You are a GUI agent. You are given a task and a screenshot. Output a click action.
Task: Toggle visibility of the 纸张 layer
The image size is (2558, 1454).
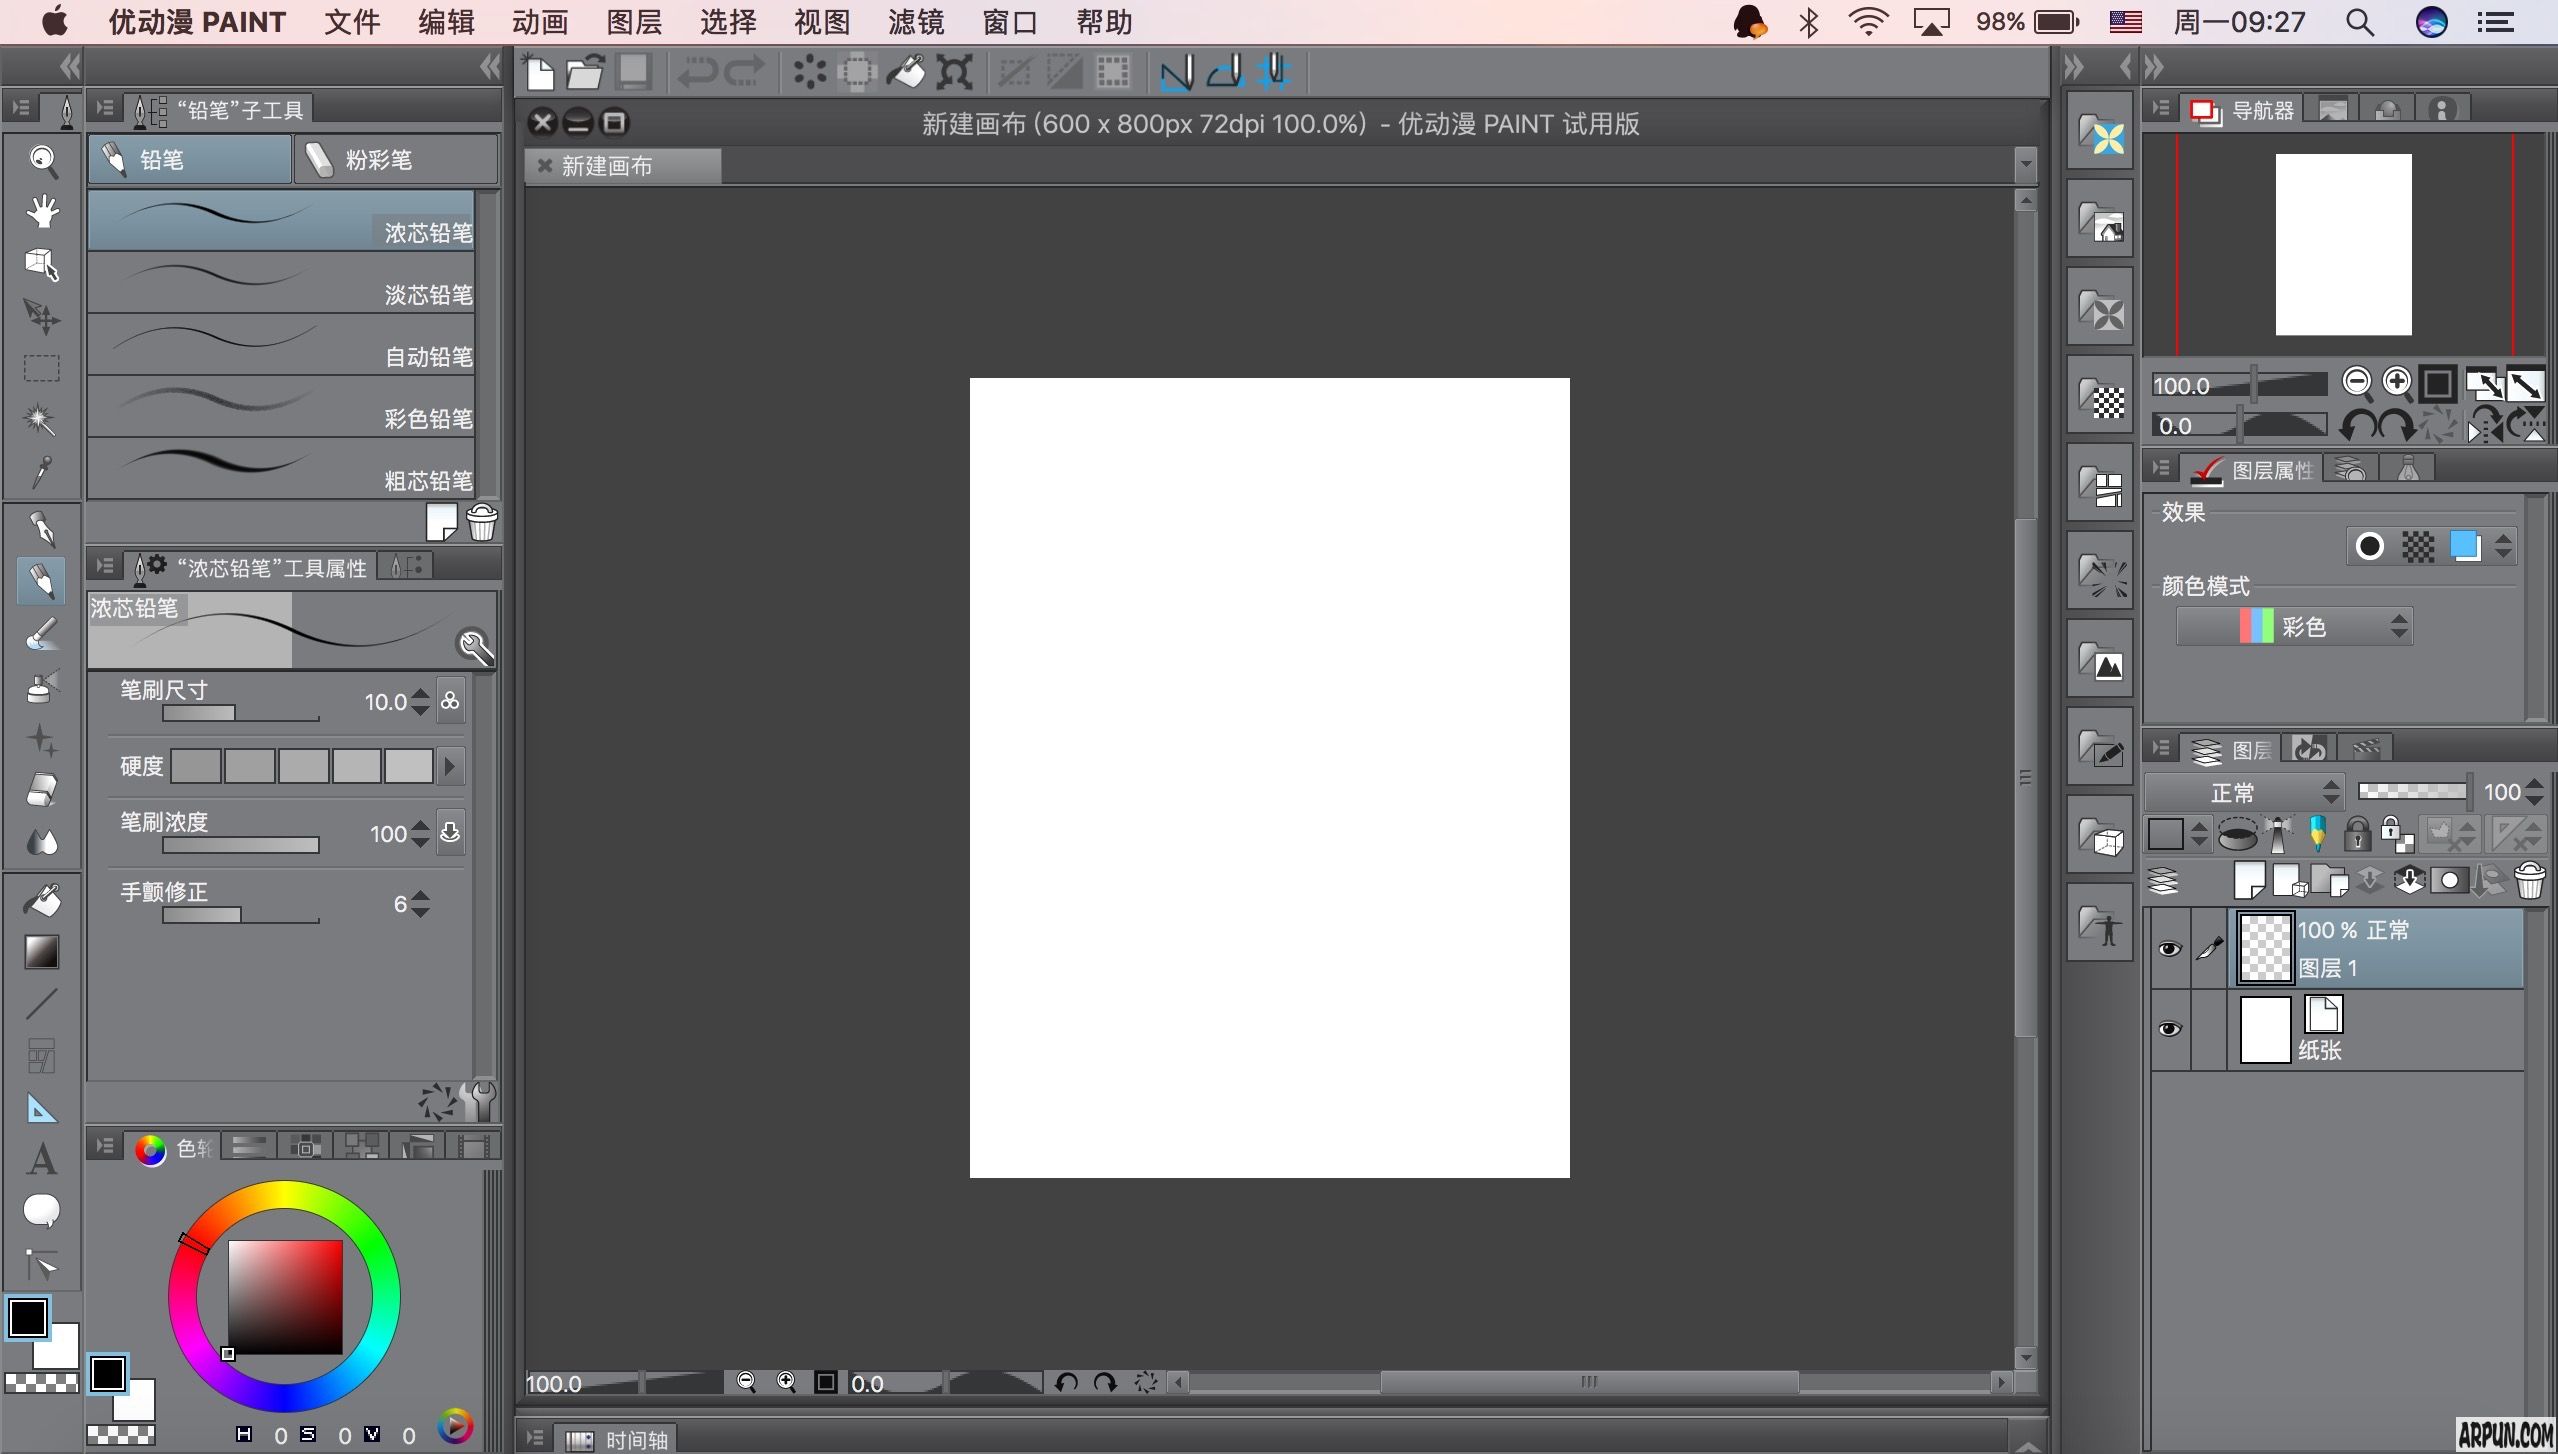(2168, 1029)
